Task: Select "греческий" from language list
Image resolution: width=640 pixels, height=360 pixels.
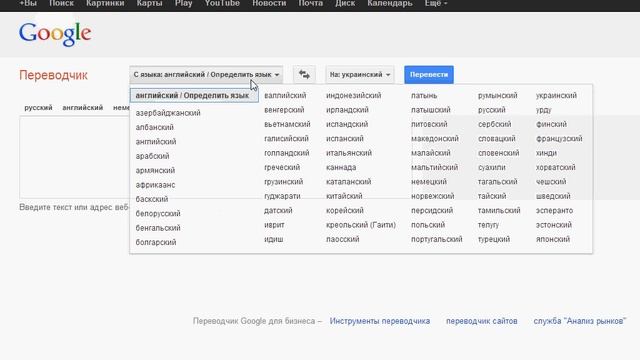Action: (282, 167)
